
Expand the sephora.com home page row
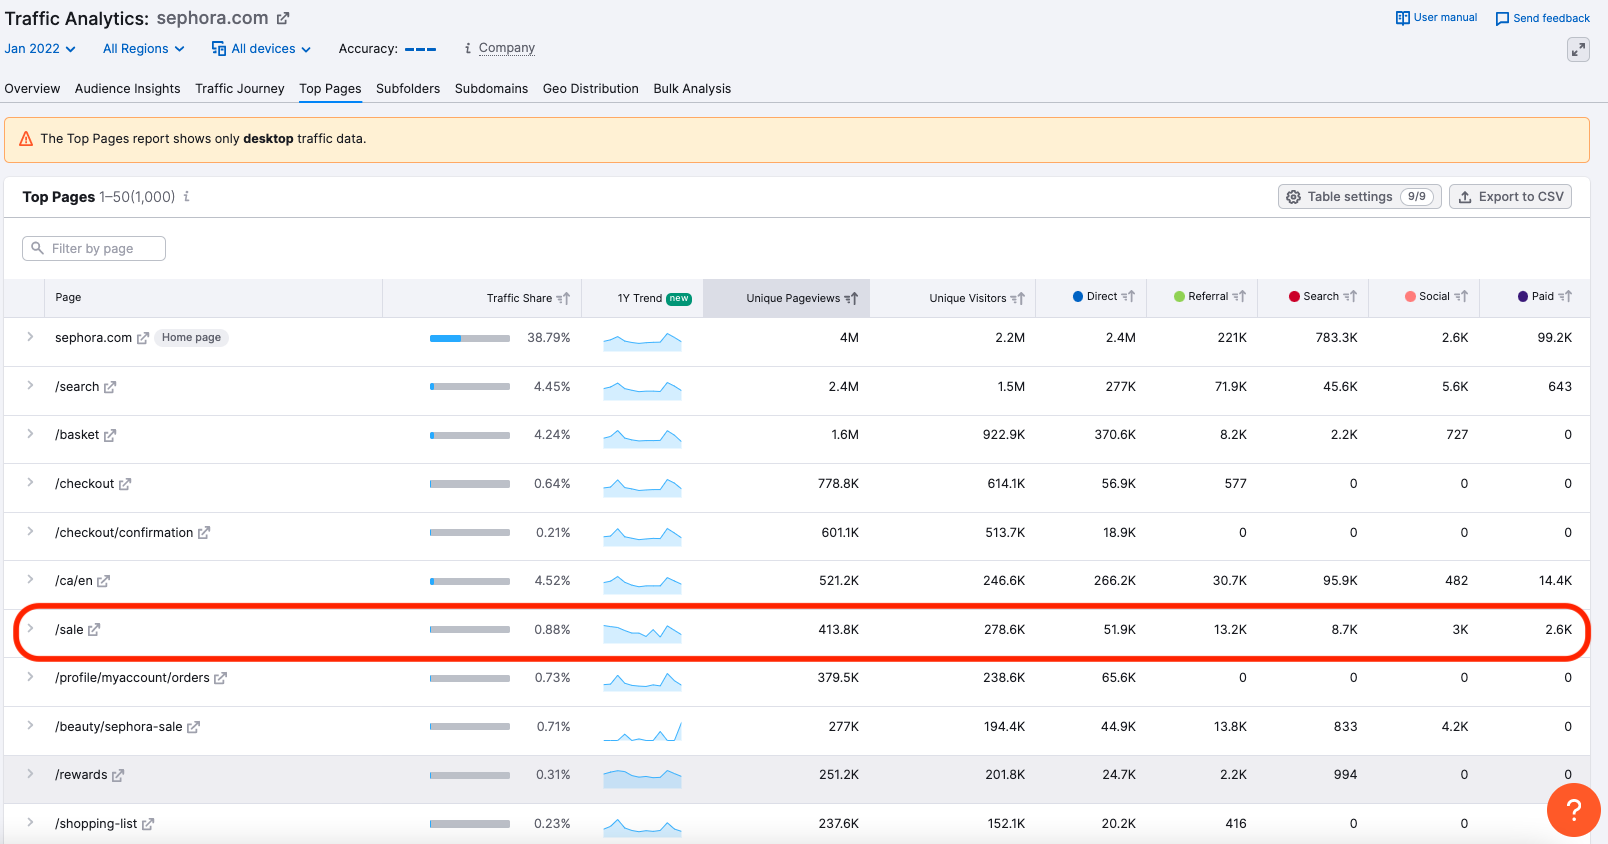point(30,337)
